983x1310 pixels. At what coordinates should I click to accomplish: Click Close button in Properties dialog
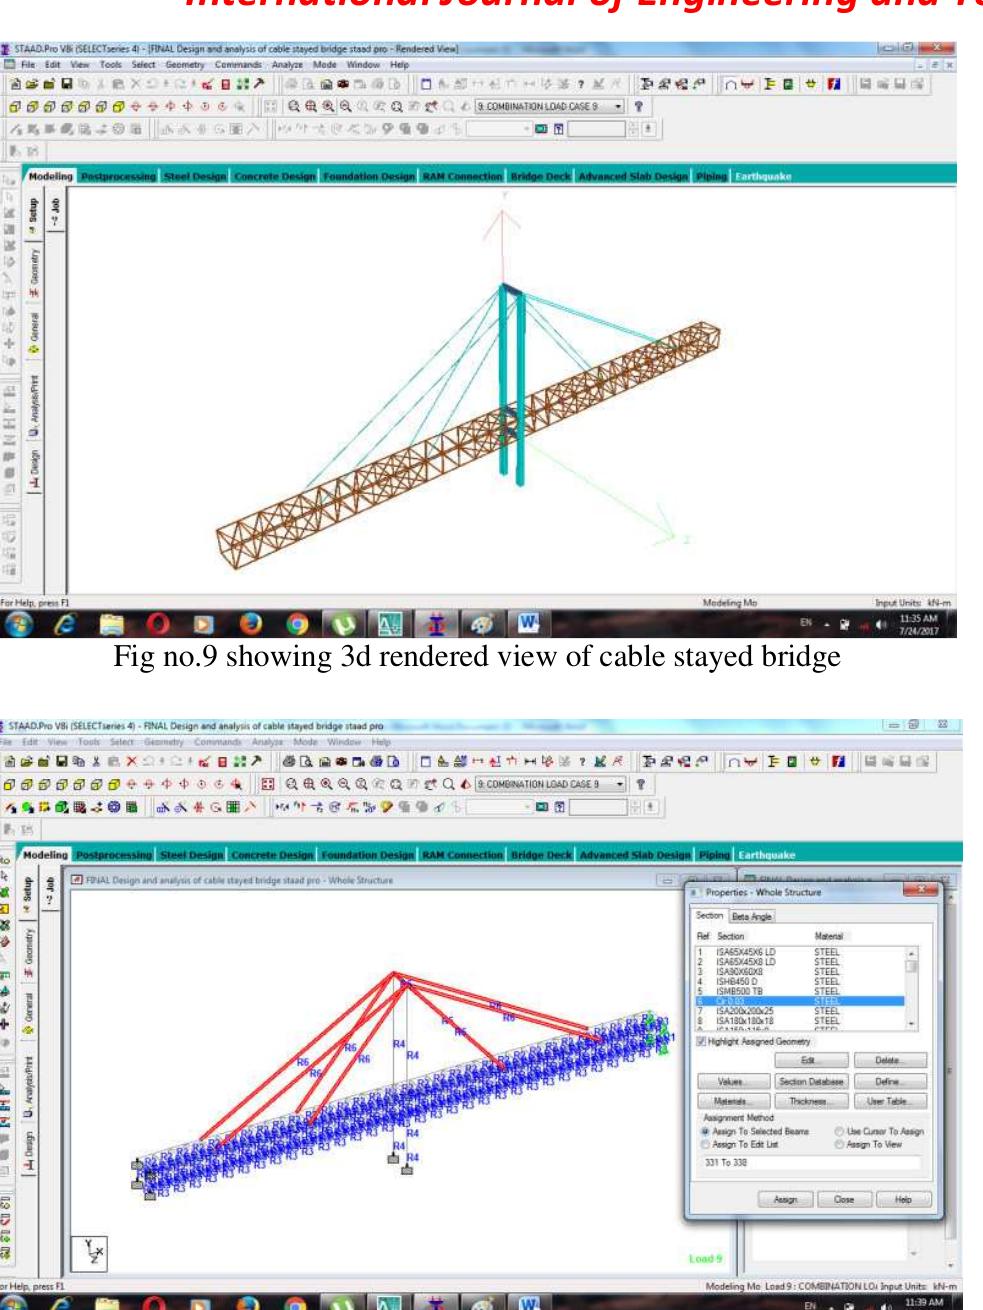coord(844,1199)
